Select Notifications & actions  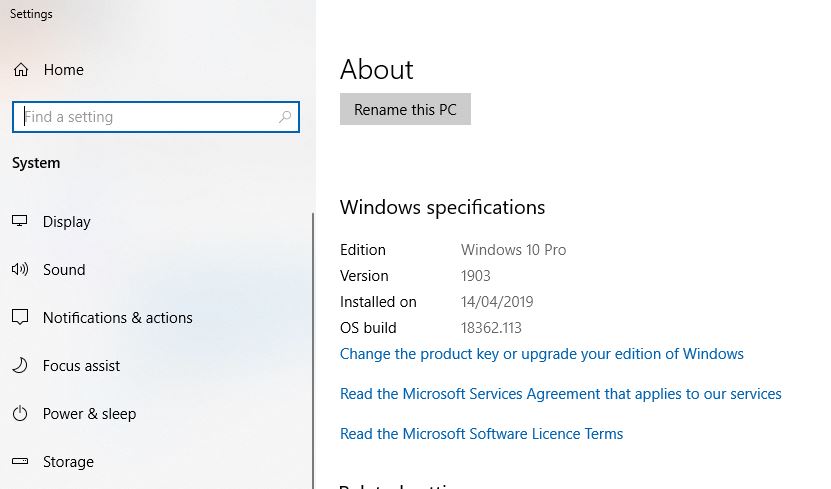coord(118,317)
